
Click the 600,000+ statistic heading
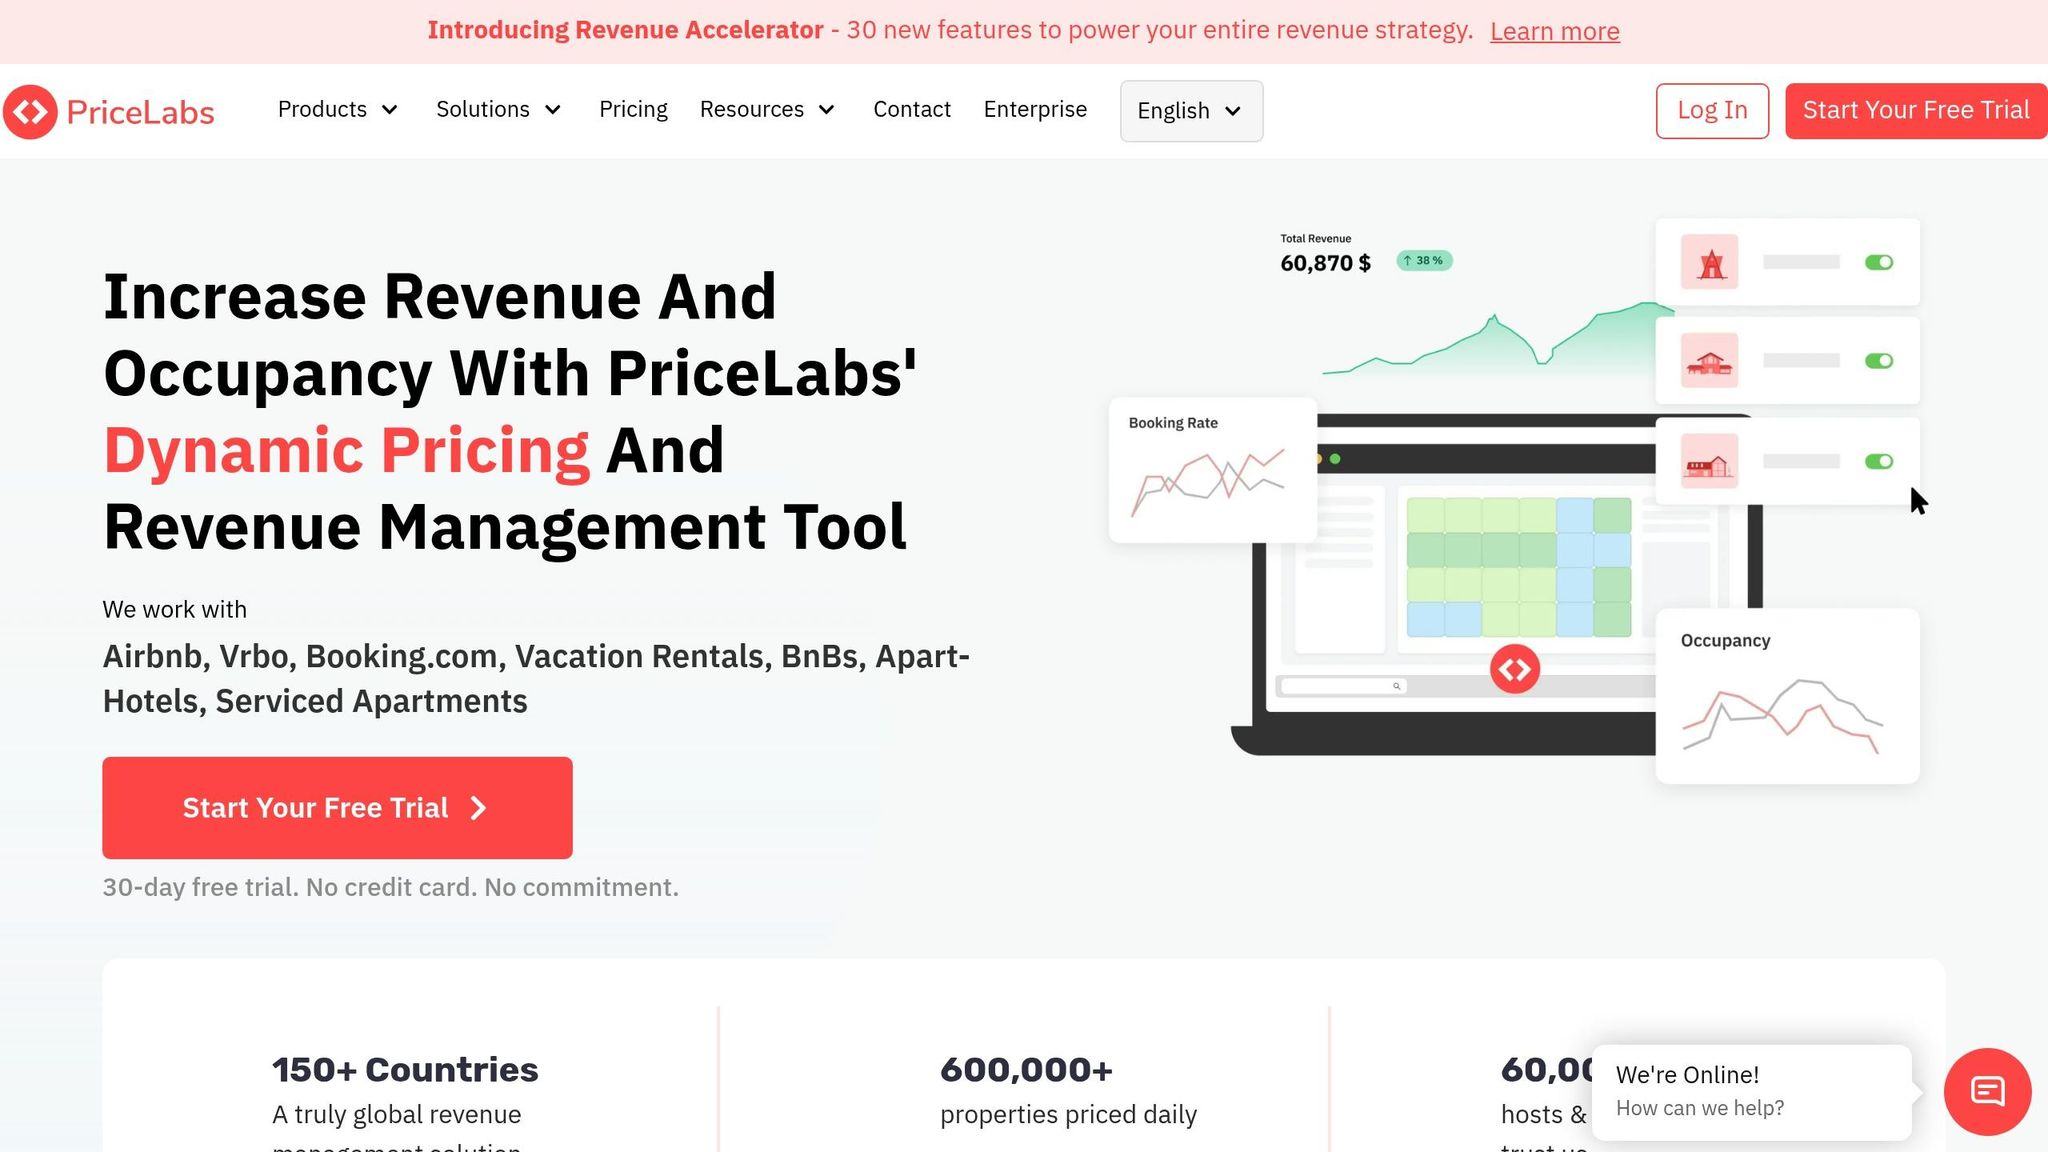[x=1026, y=1070]
